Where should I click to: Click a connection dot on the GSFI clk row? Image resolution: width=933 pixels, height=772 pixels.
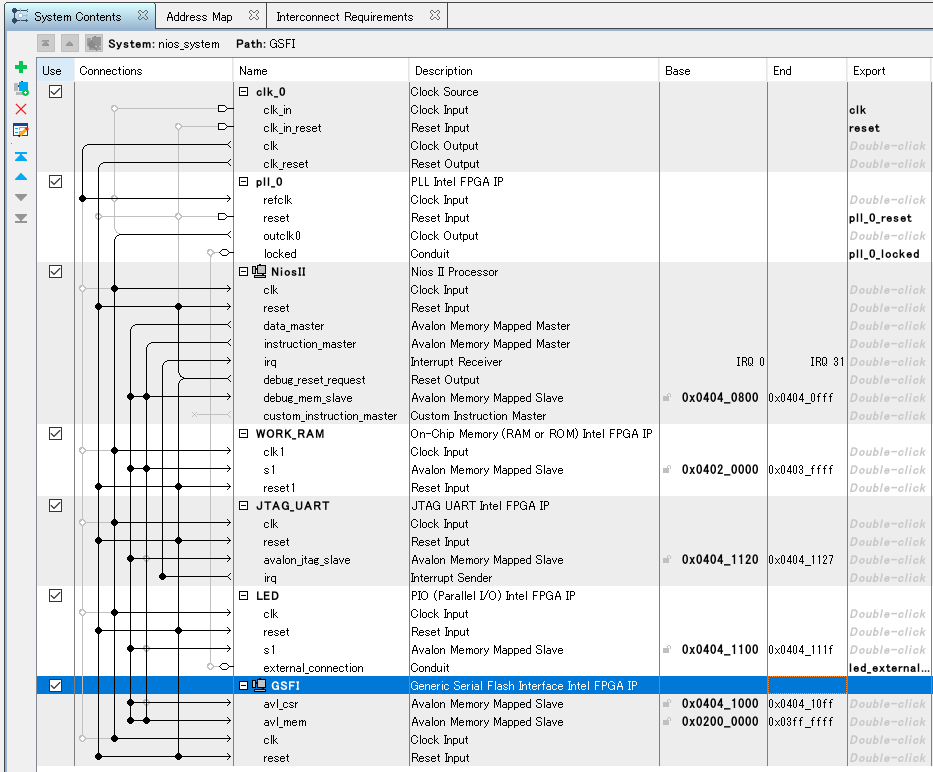tap(115, 737)
